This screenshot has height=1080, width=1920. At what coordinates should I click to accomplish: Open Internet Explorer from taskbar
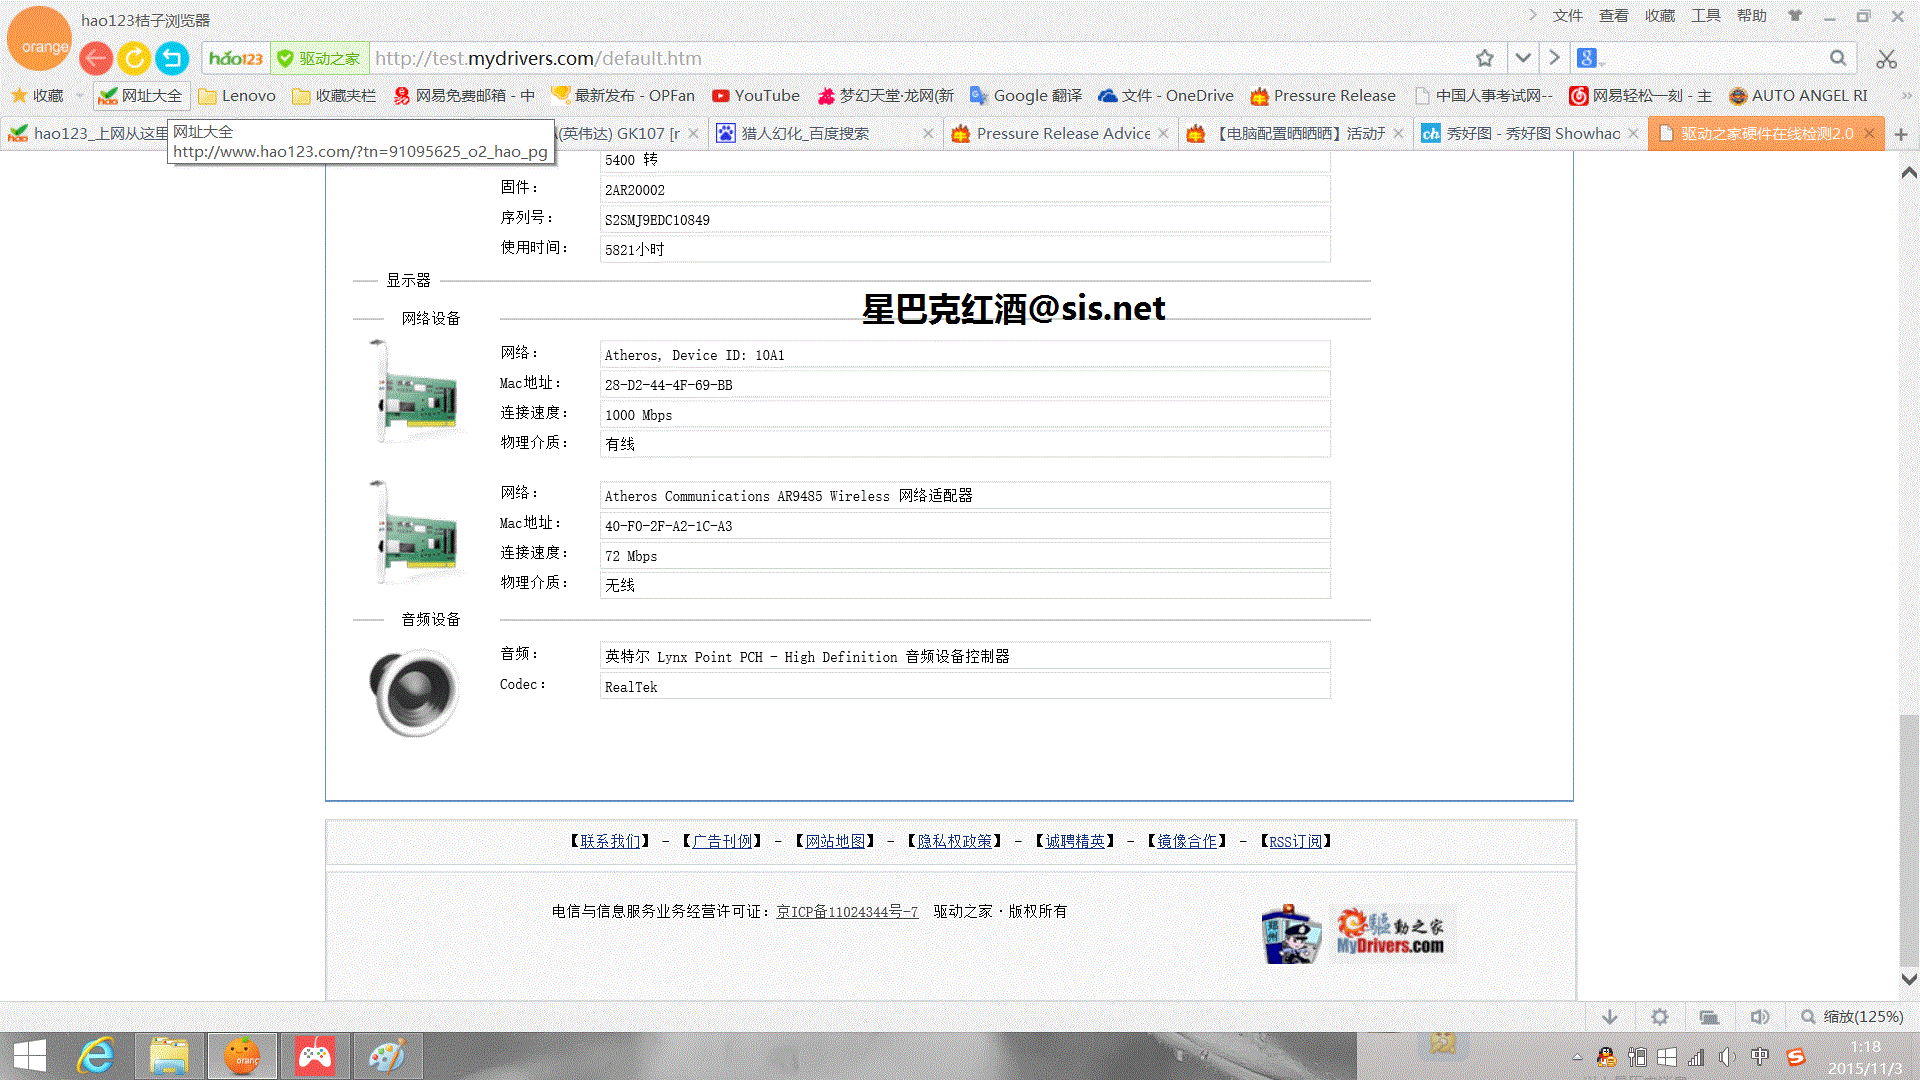tap(97, 1056)
